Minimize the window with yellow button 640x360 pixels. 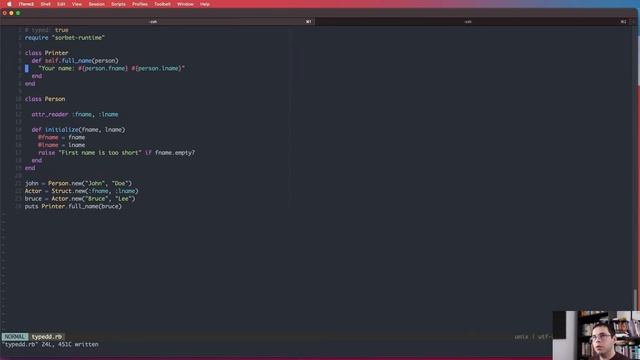point(11,13)
